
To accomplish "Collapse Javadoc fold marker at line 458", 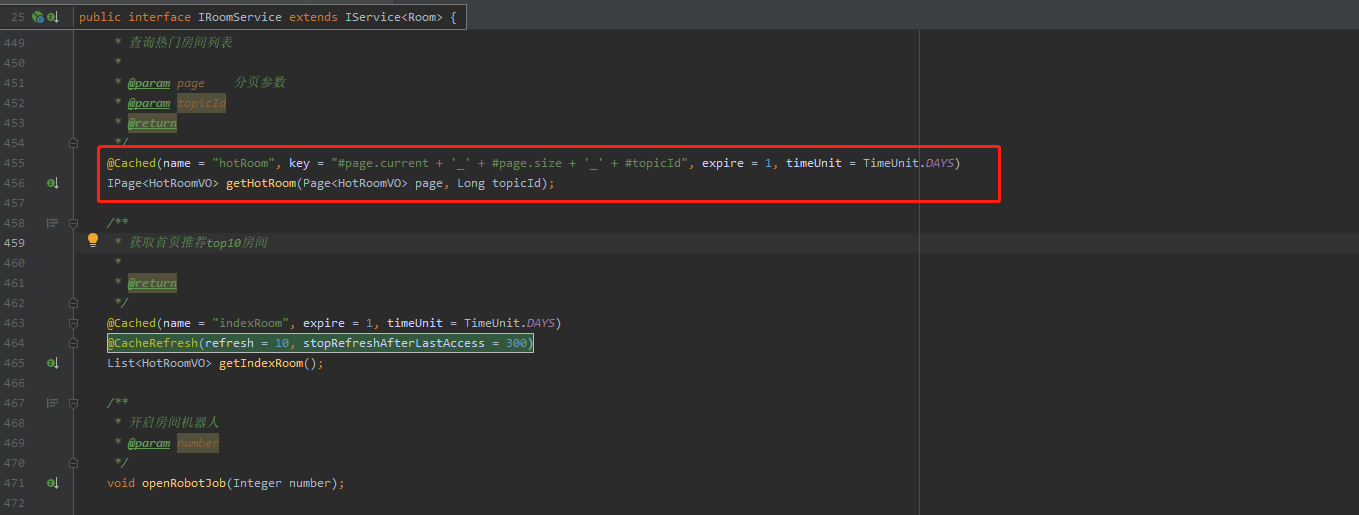I will tap(73, 223).
